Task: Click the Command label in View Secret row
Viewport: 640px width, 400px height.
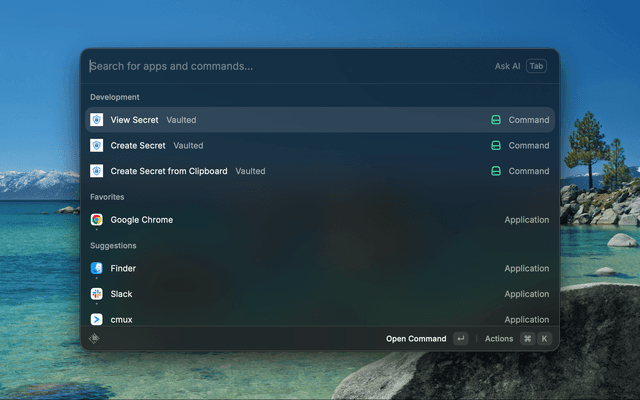Action: [x=529, y=120]
